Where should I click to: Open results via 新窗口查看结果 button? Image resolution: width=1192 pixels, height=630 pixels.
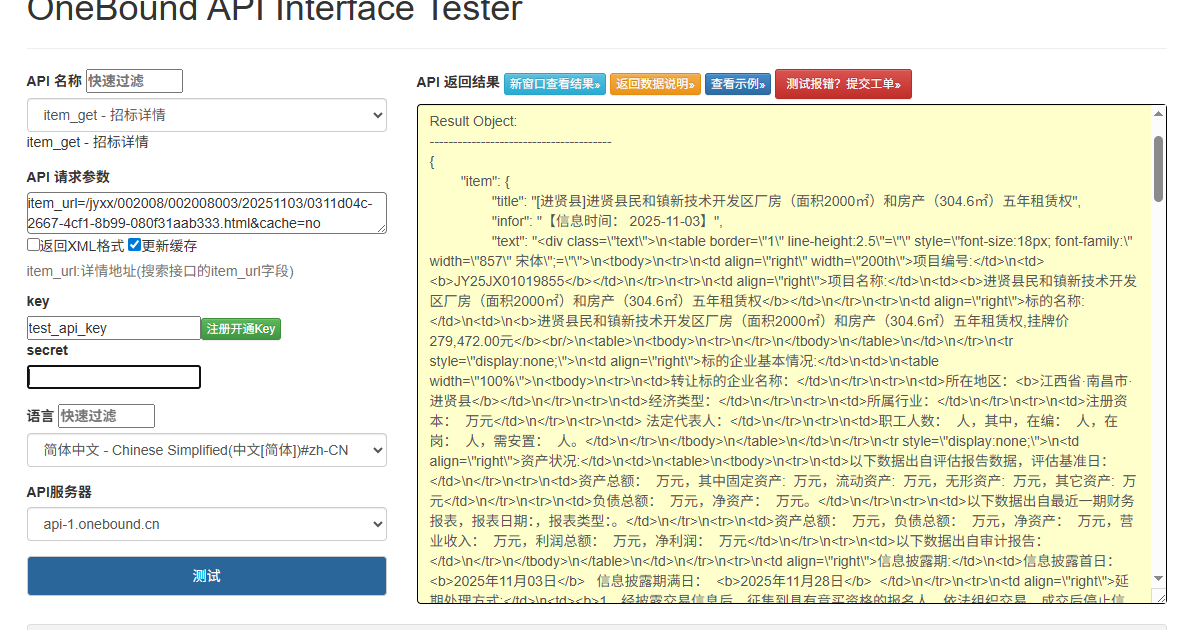pyautogui.click(x=555, y=84)
